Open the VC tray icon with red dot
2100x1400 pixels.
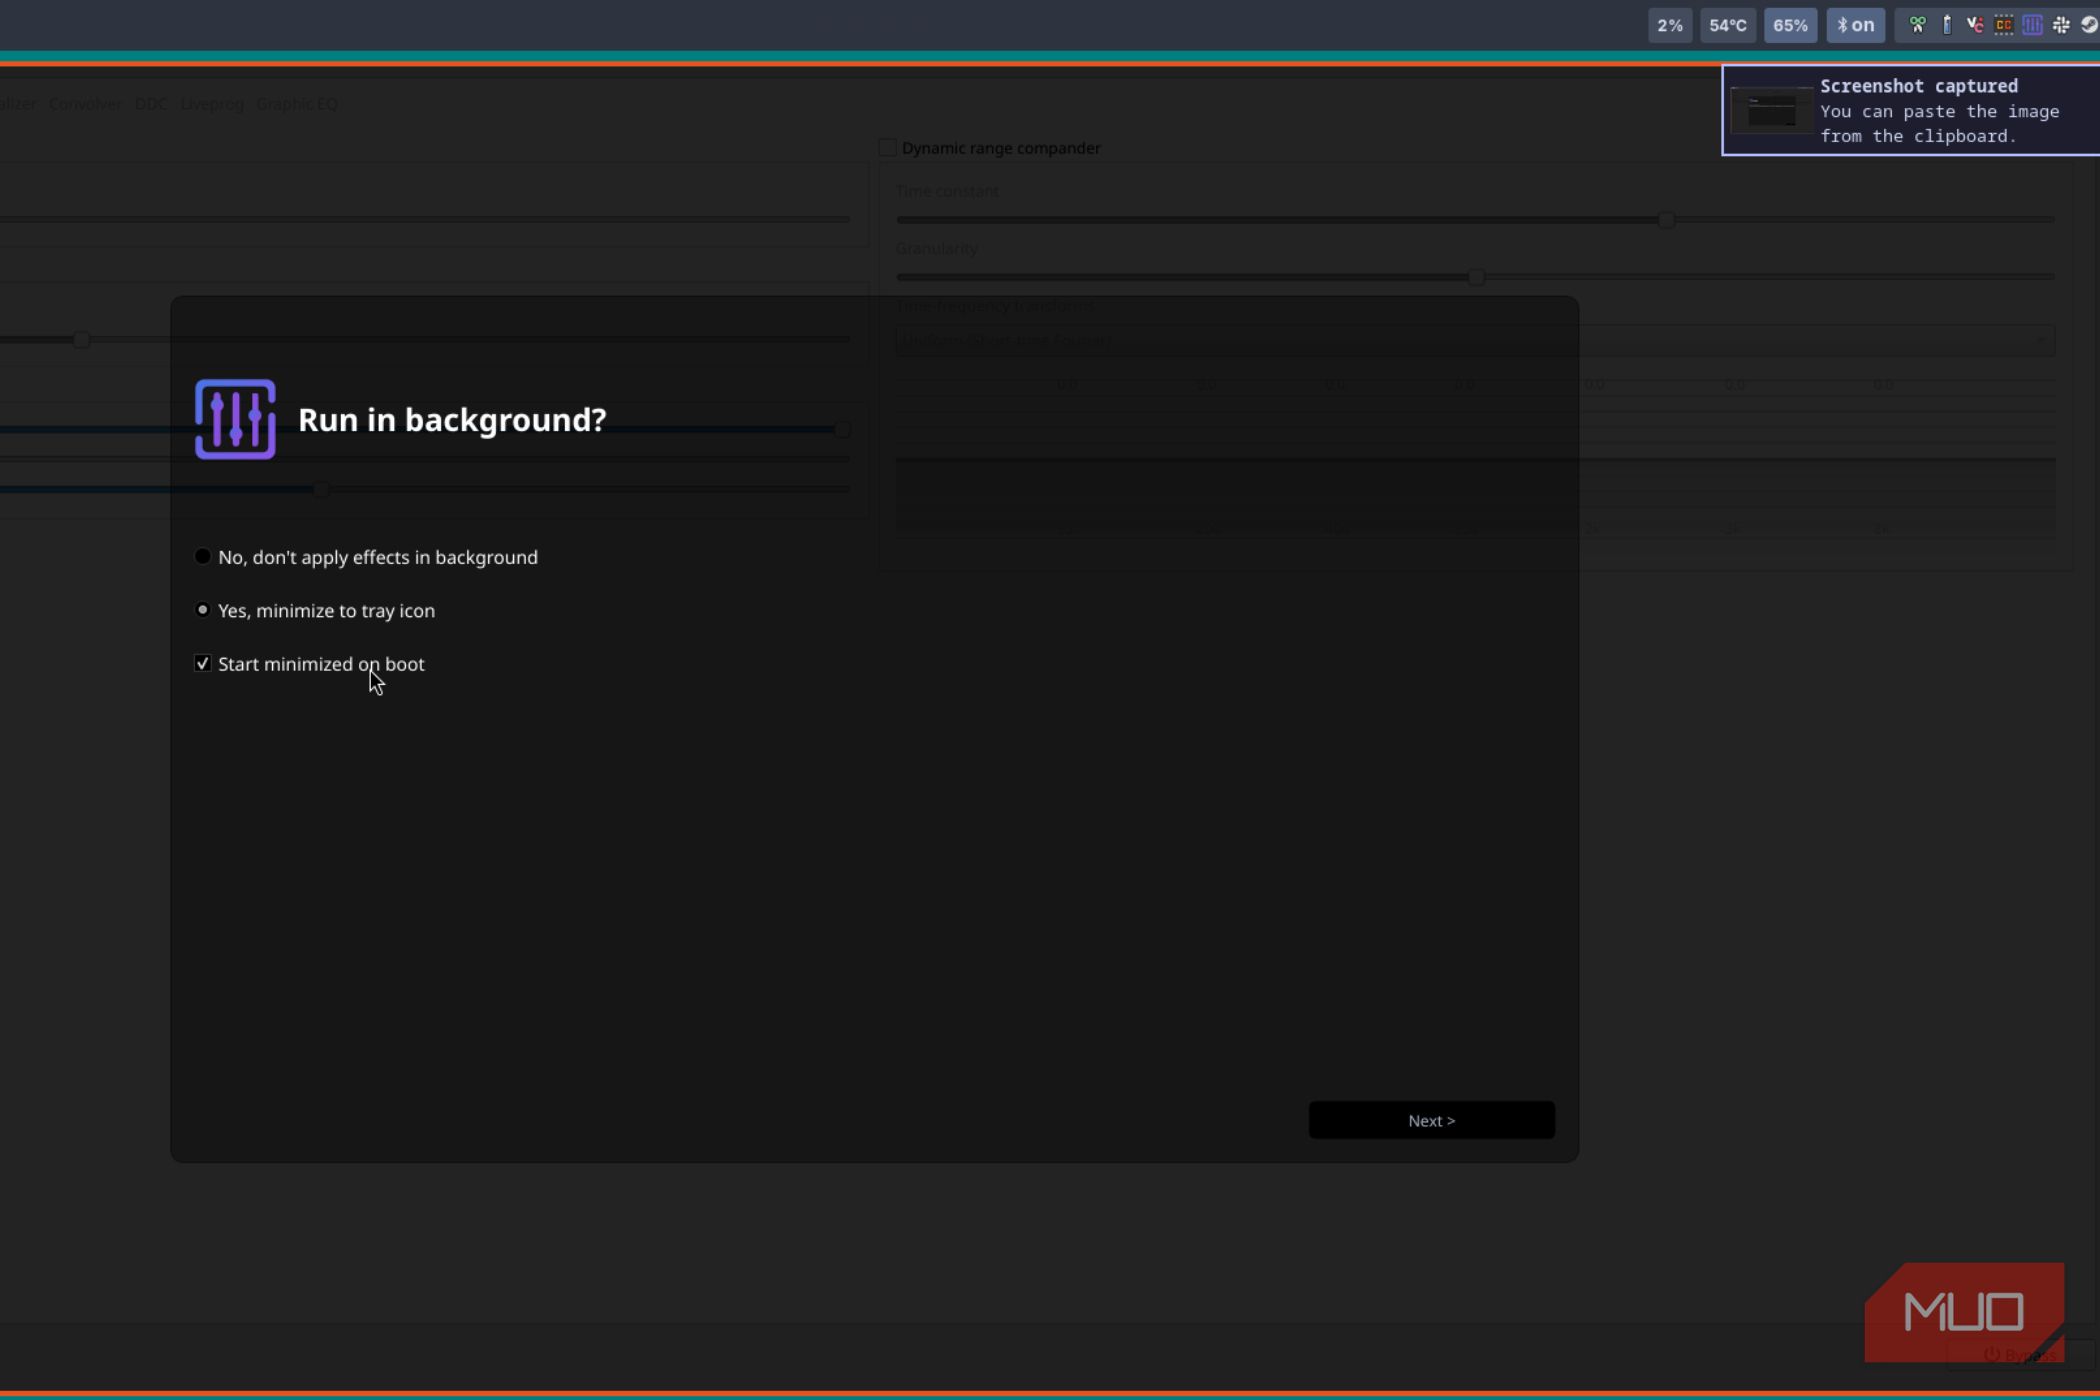1975,25
